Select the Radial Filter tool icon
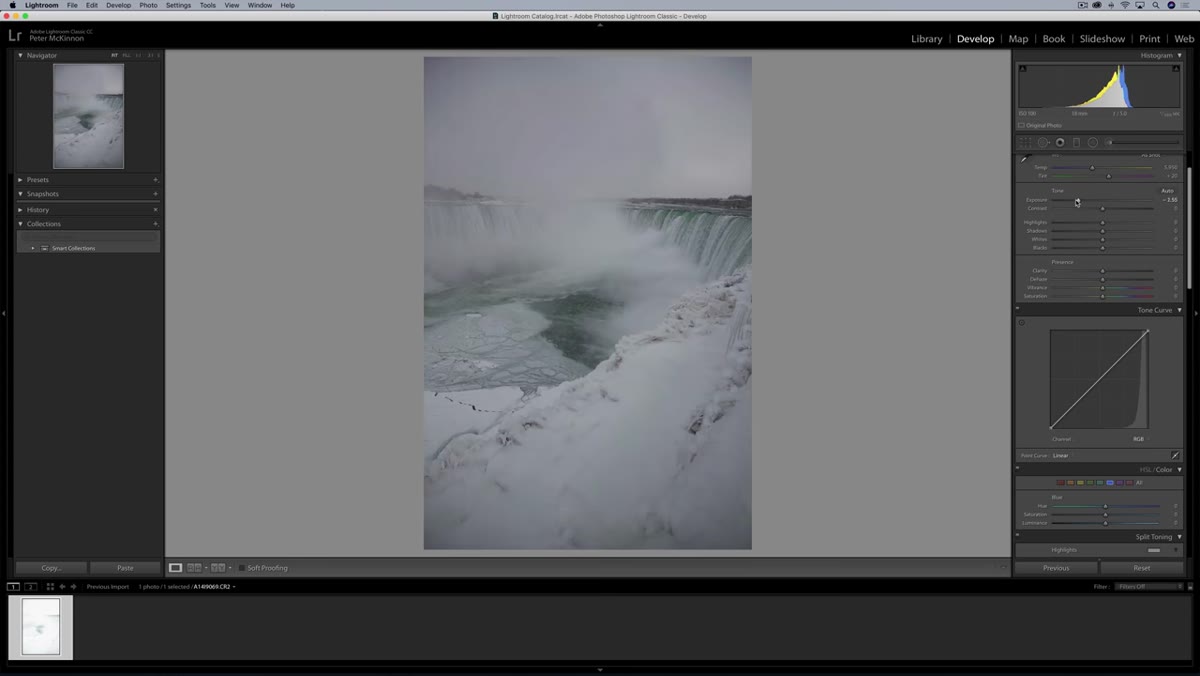Viewport: 1200px width, 676px height. [x=1093, y=142]
